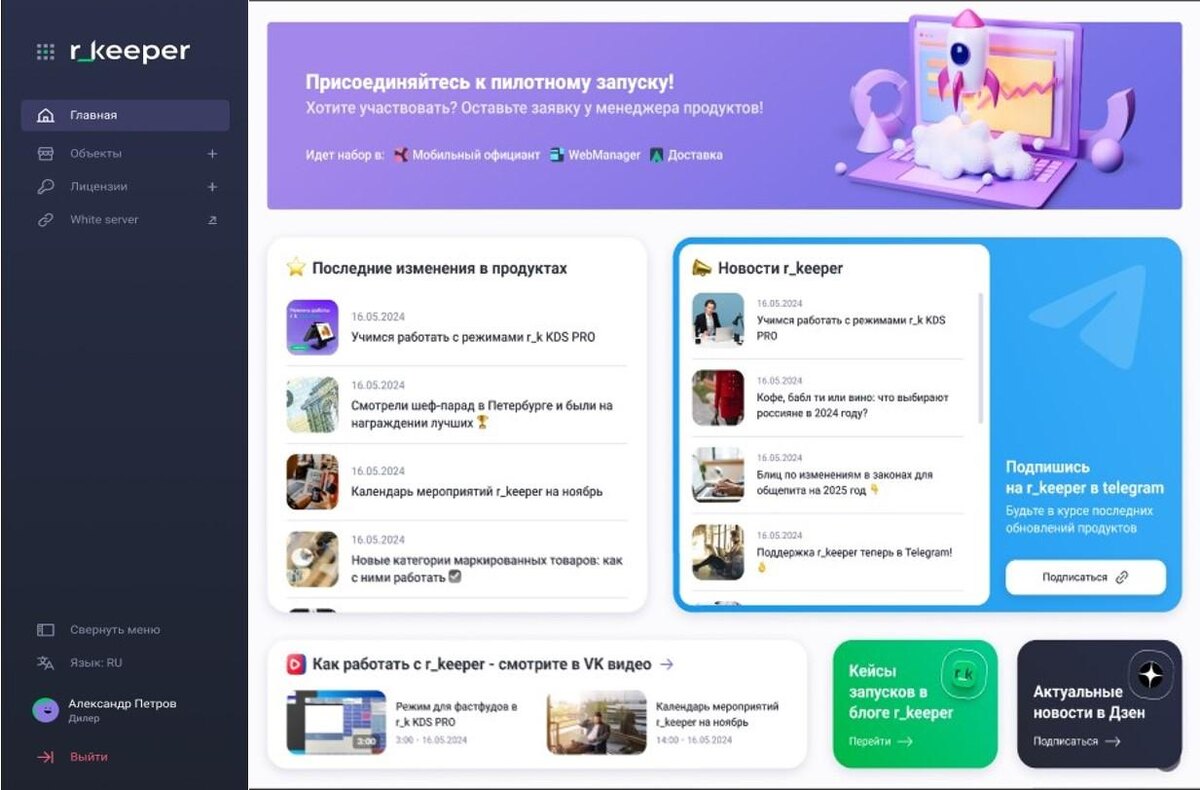
Task: Click "Актуальные новости в Дзен" card
Action: [1099, 704]
